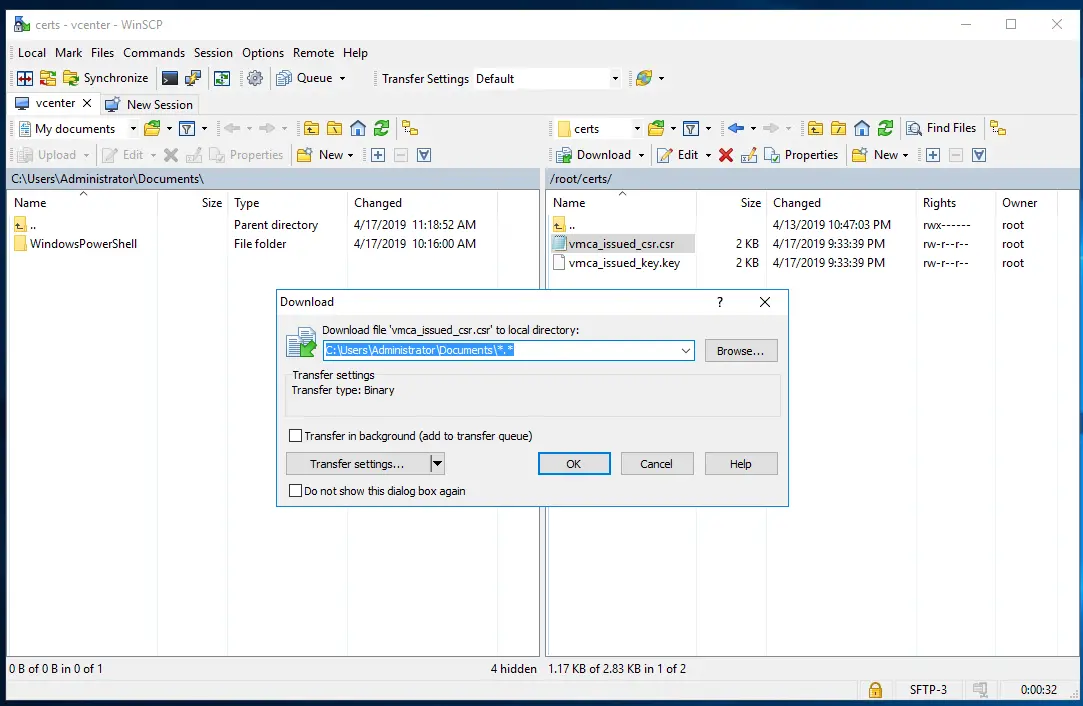Open the Mark menu
This screenshot has height=706, width=1083.
68,53
